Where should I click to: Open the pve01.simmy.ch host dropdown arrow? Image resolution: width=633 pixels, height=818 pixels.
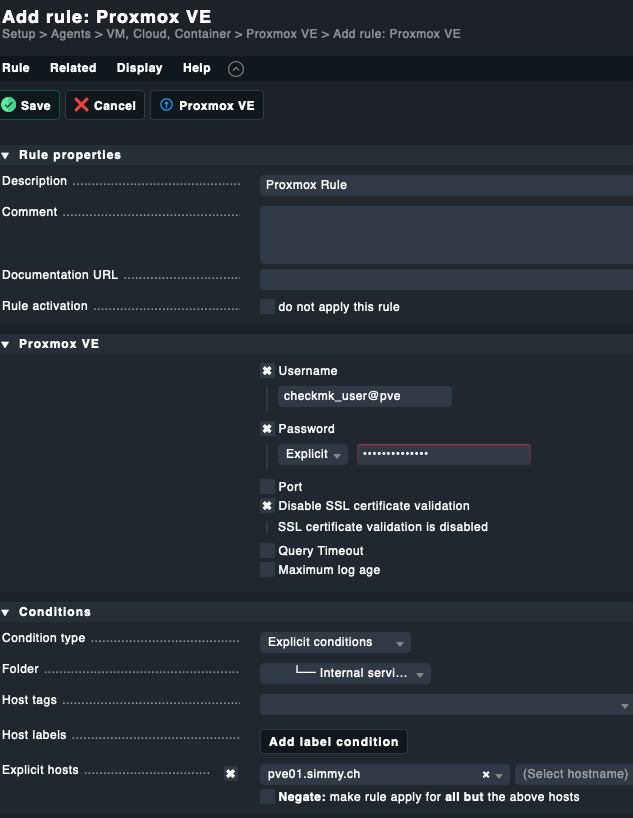pyautogui.click(x=499, y=776)
